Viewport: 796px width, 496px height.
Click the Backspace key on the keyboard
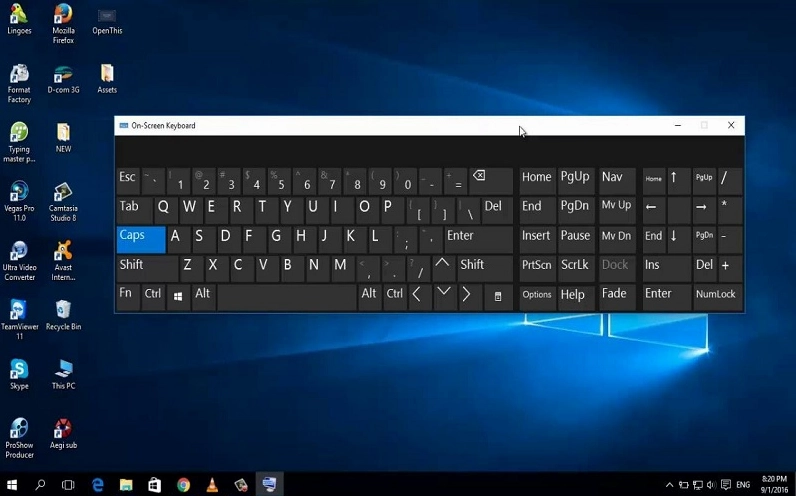pyautogui.click(x=491, y=181)
